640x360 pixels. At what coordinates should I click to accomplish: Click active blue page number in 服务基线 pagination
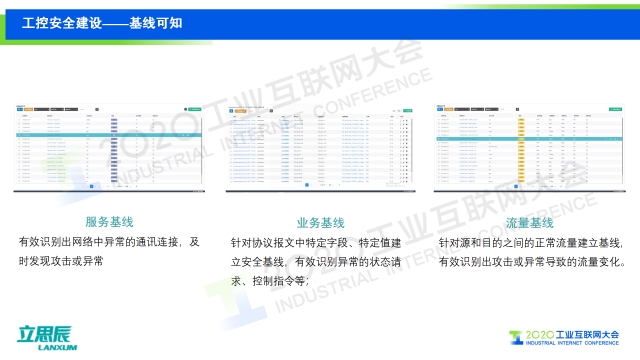[91, 187]
